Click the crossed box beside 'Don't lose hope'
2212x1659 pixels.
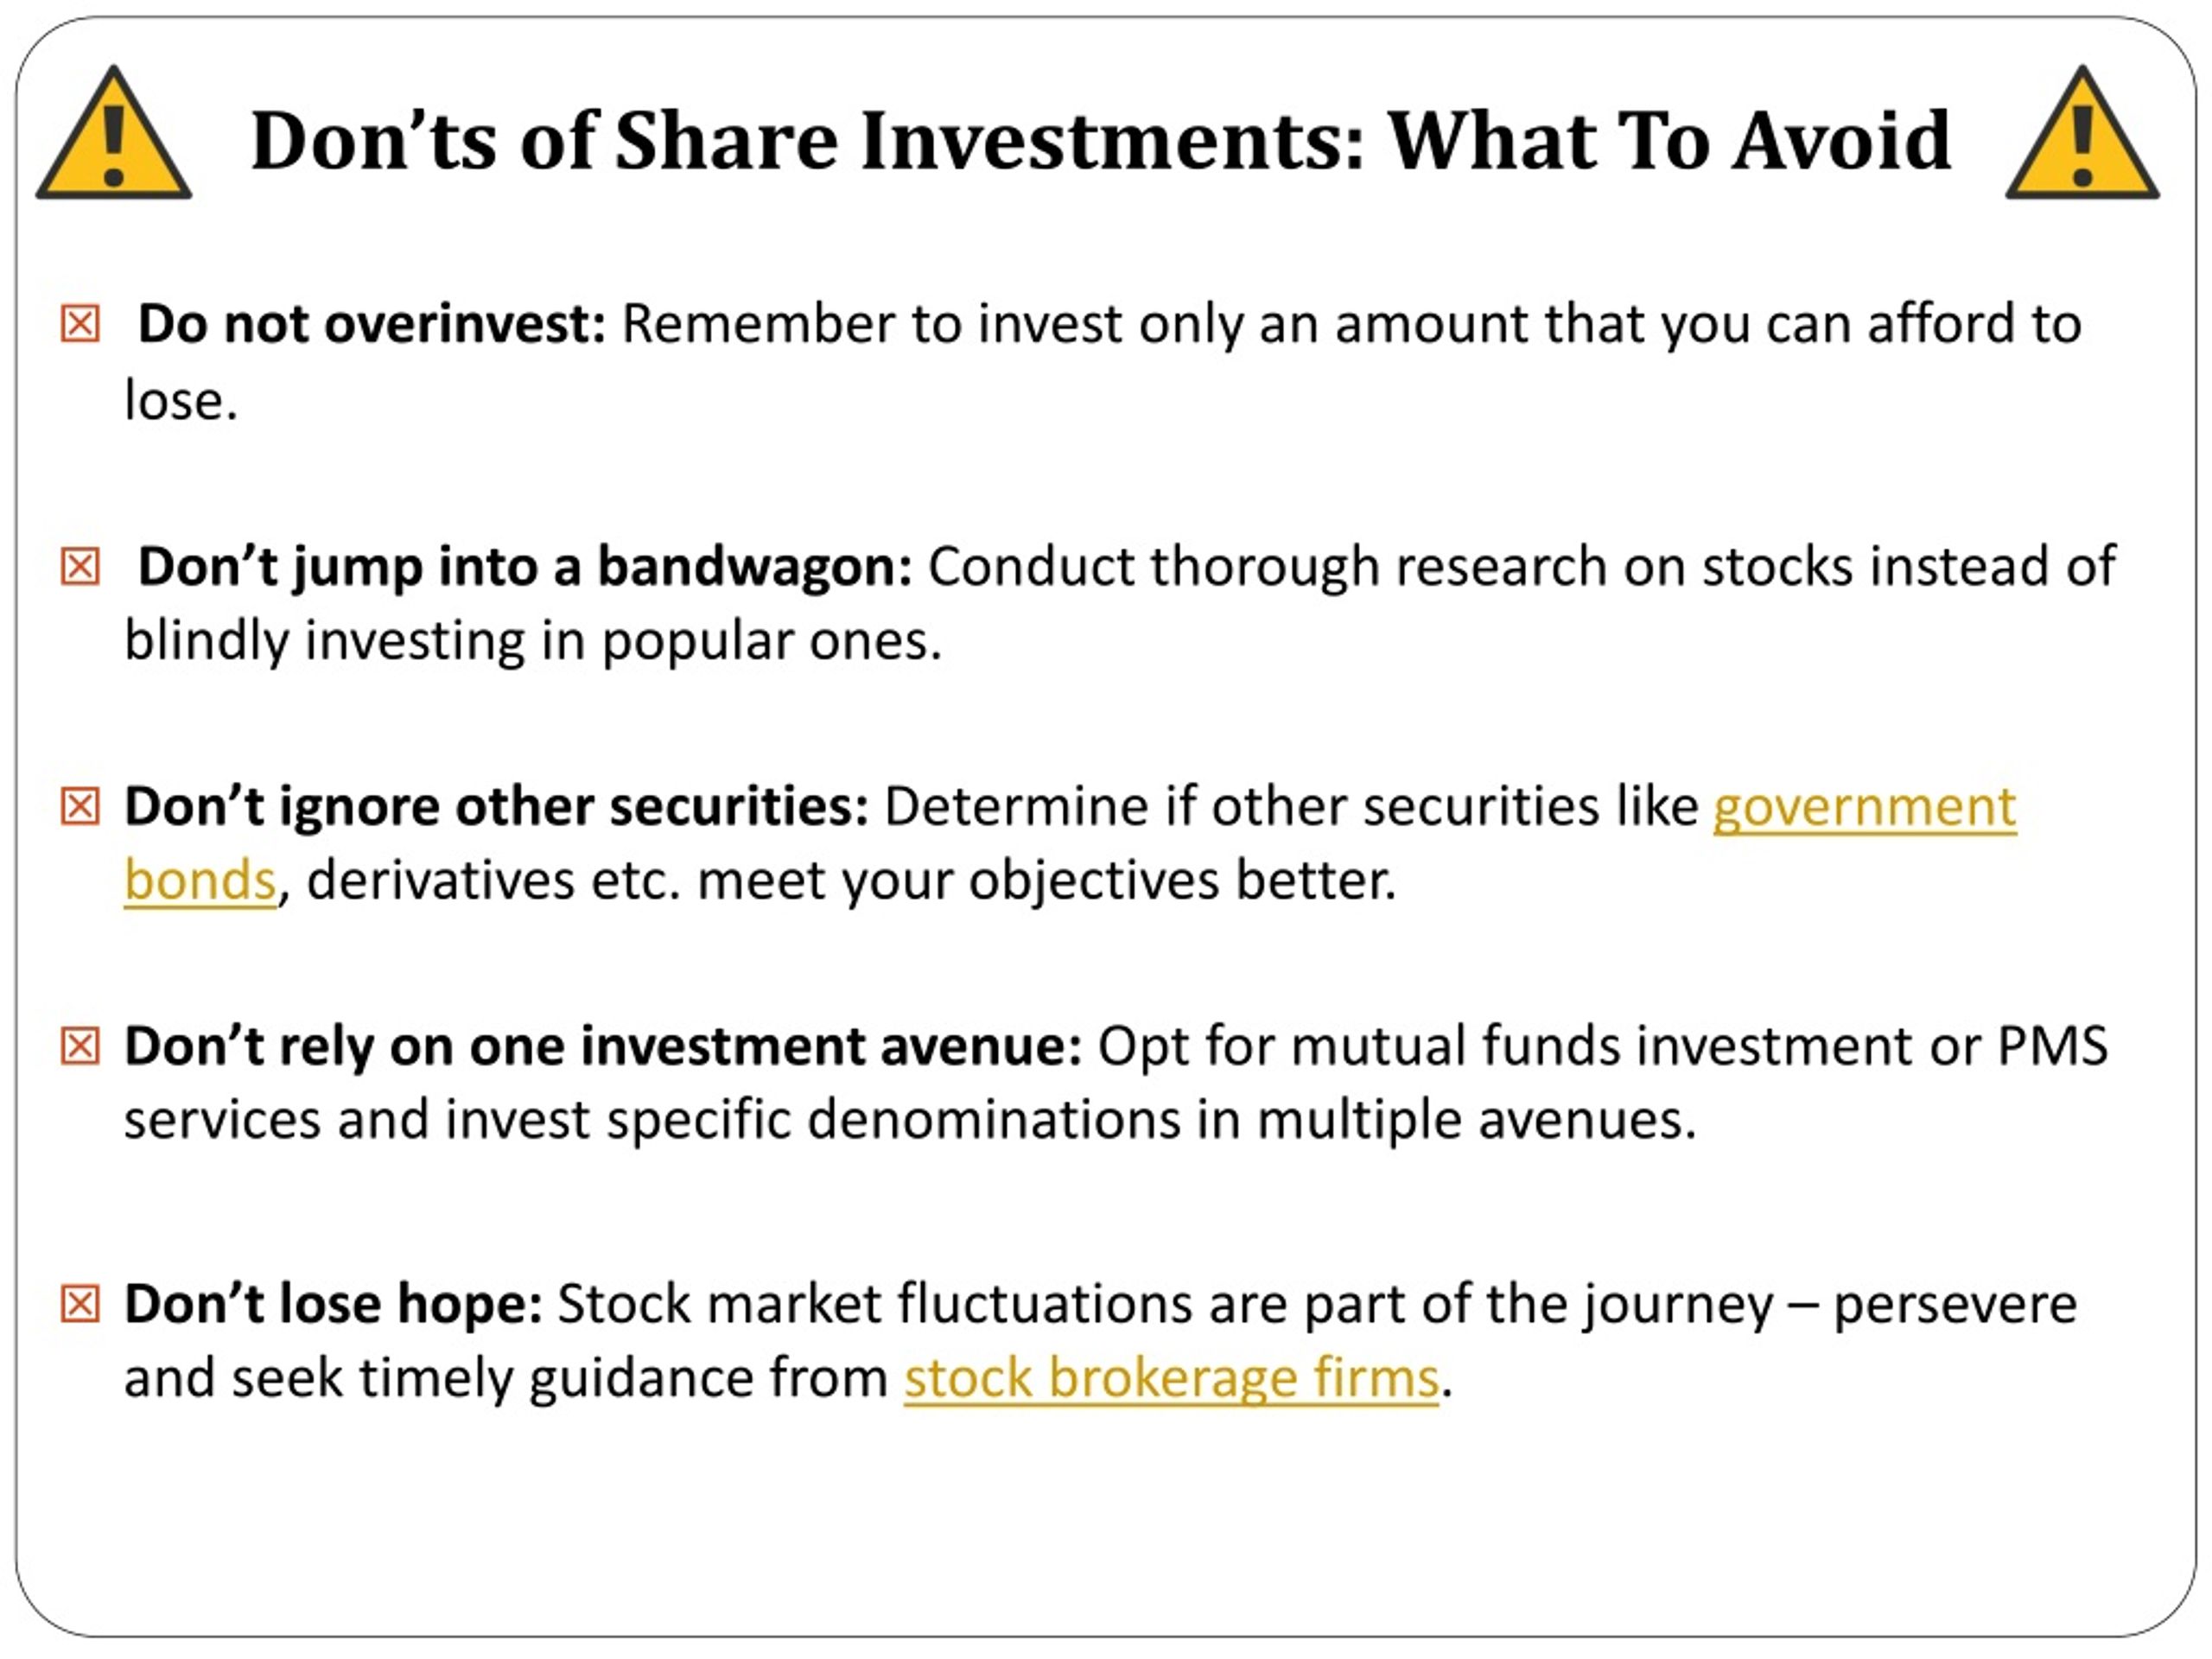click(x=80, y=1304)
